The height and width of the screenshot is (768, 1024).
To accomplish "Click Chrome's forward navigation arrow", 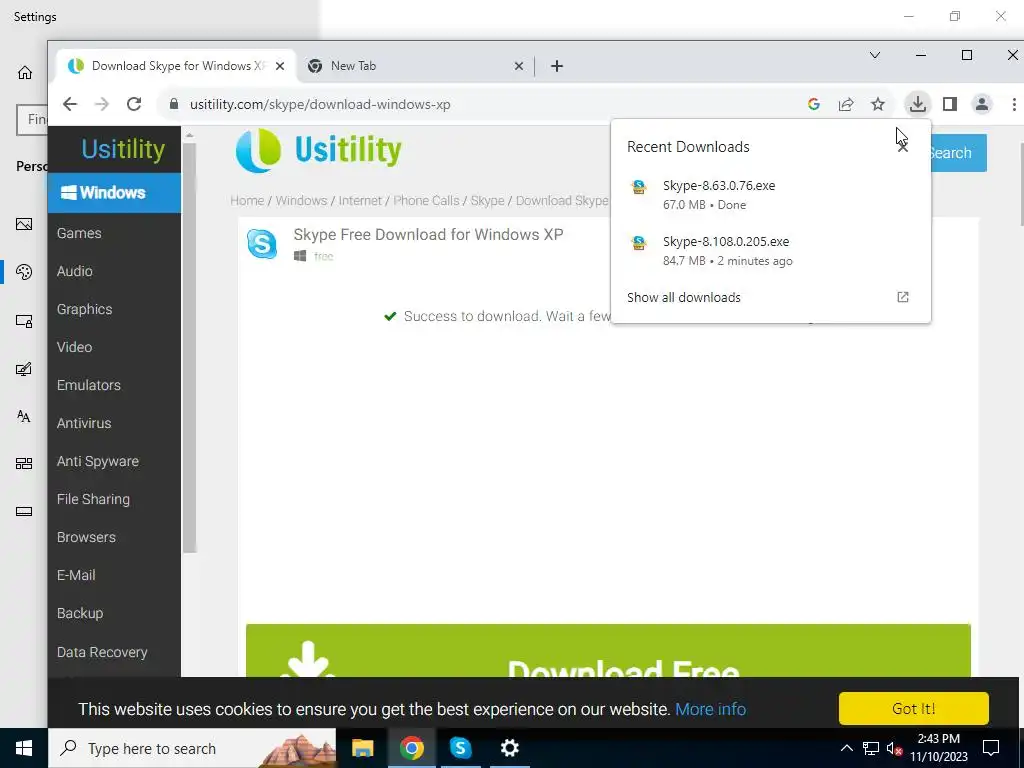I will 101,104.
